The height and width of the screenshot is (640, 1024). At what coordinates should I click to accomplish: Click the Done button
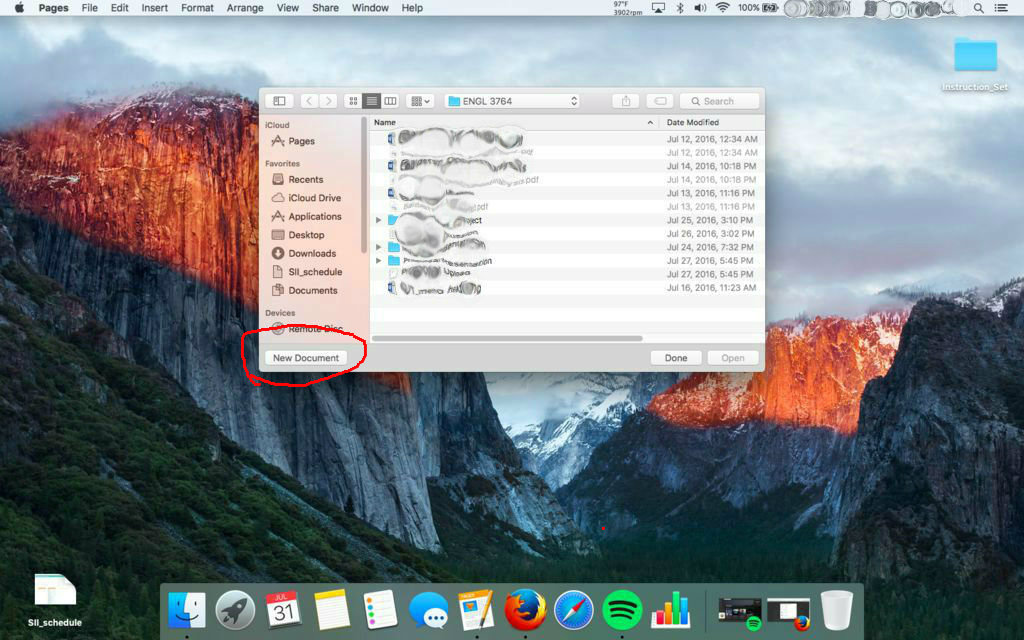(676, 358)
